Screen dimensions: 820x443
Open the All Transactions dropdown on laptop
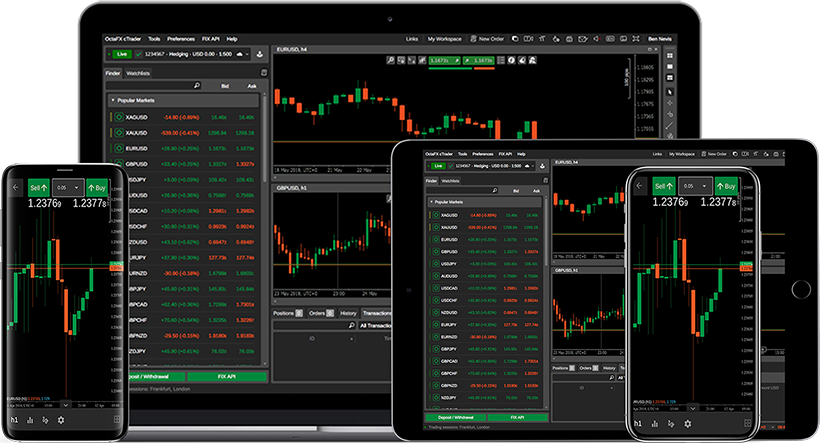tap(366, 326)
